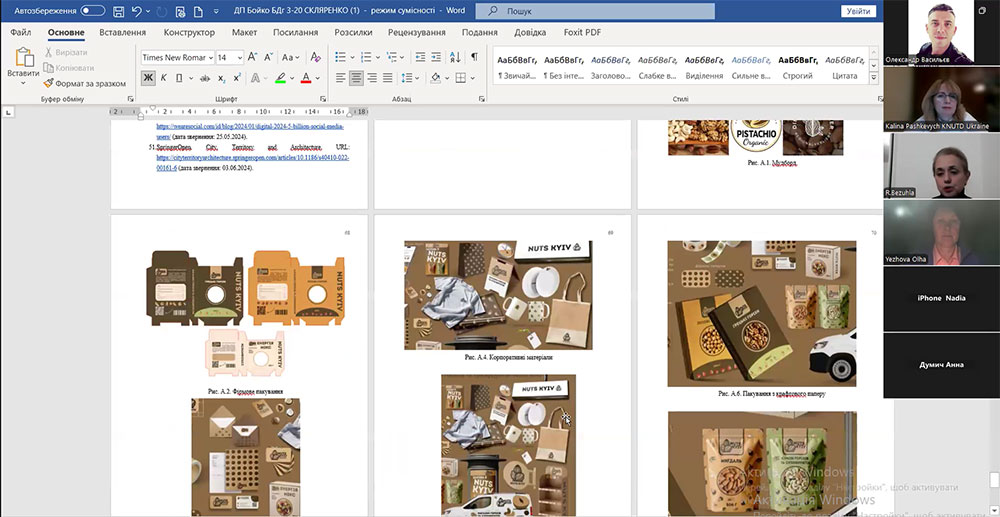Viewport: 1000px width, 517px height.
Task: Increase font size with the larger A icon
Action: [253, 57]
